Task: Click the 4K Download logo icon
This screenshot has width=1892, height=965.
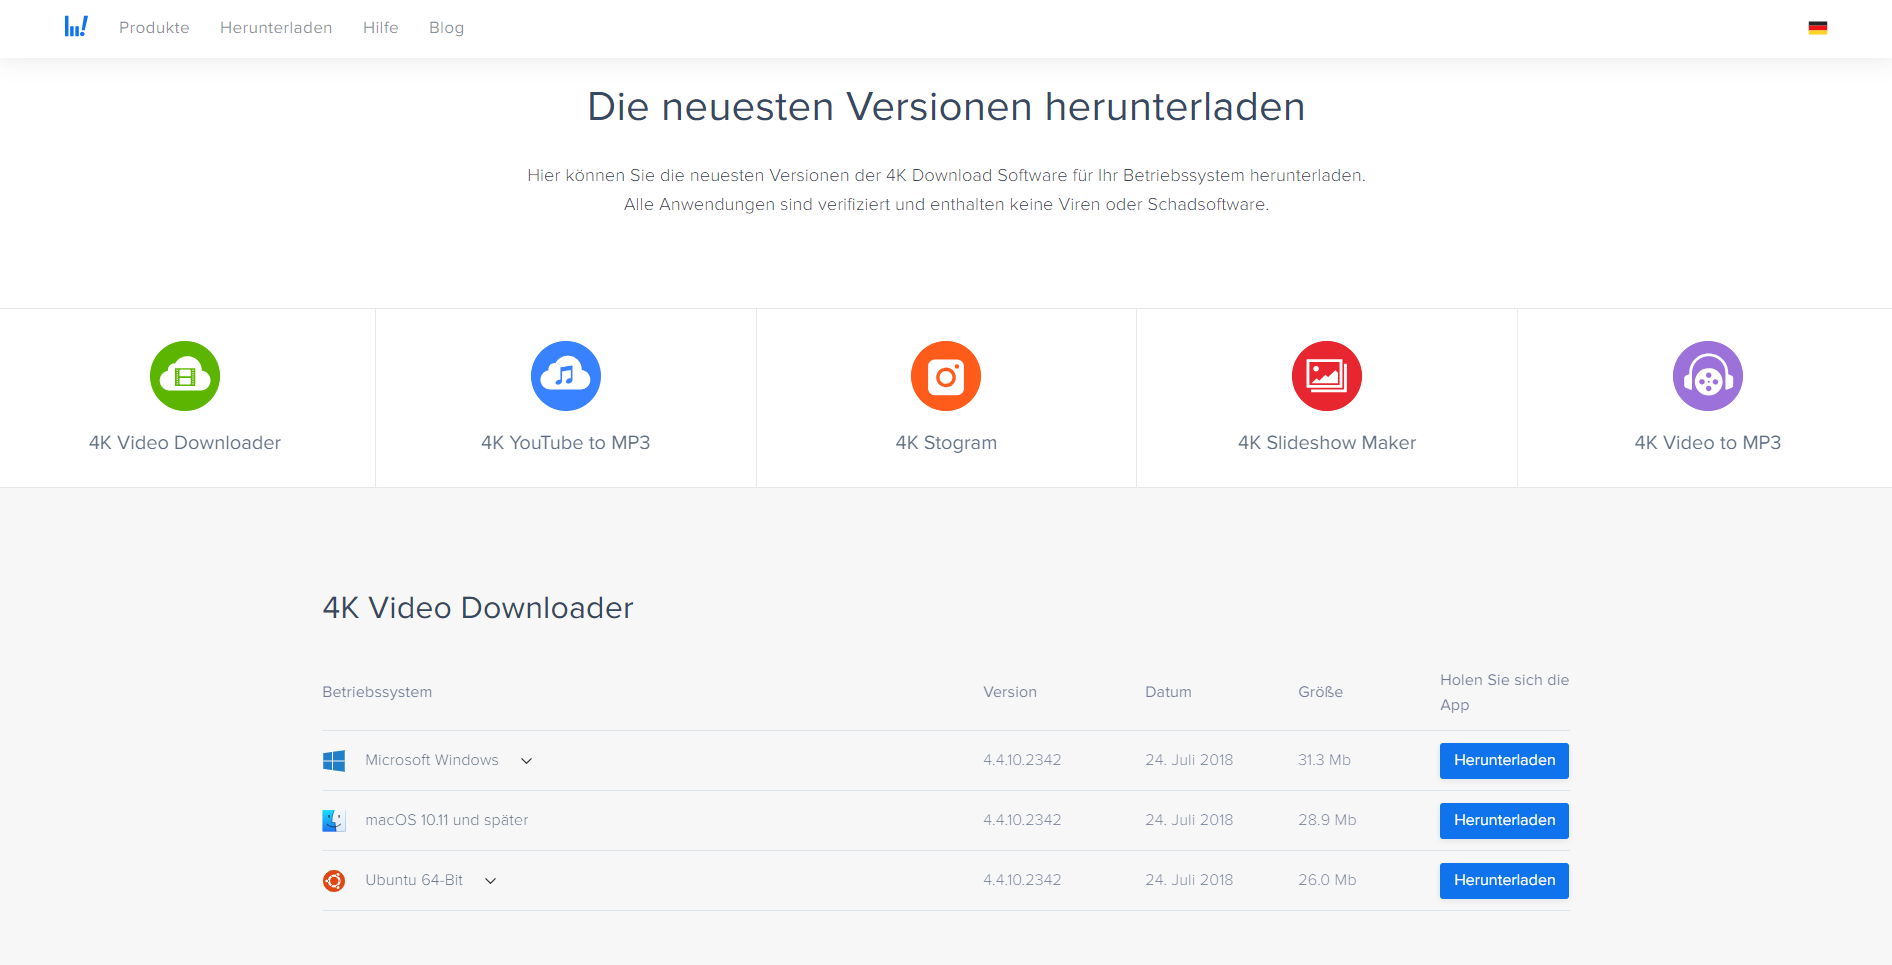Action: (76, 27)
